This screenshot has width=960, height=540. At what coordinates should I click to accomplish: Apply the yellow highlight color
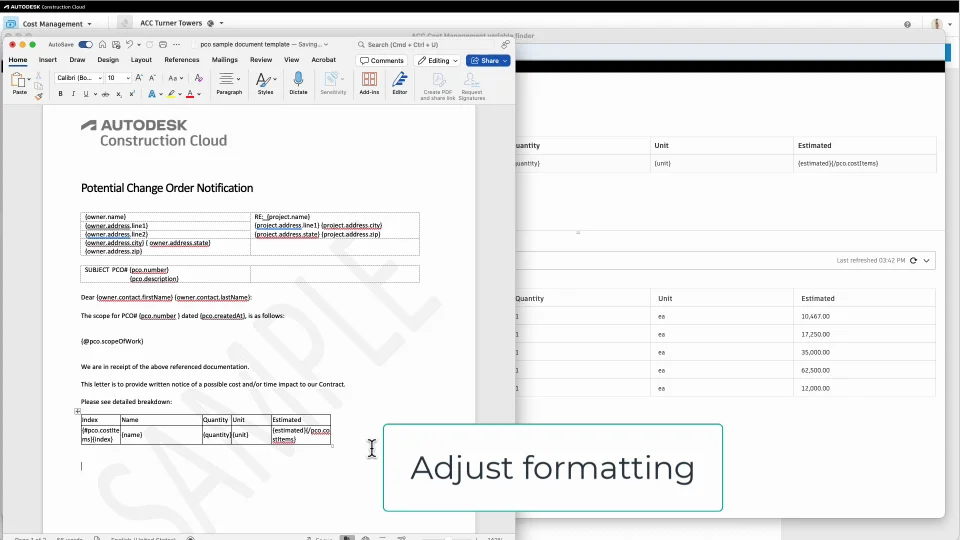tap(171, 94)
